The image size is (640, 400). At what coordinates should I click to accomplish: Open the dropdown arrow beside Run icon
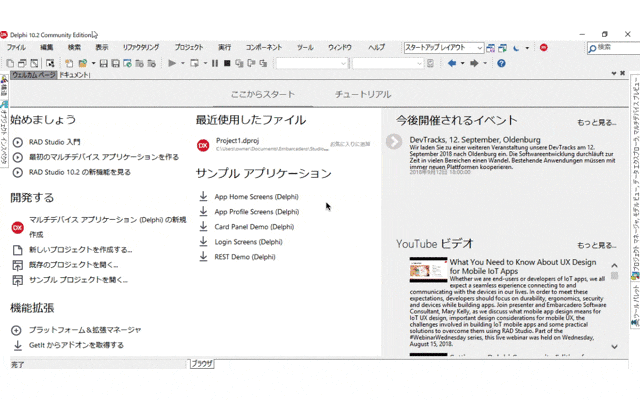tap(182, 63)
